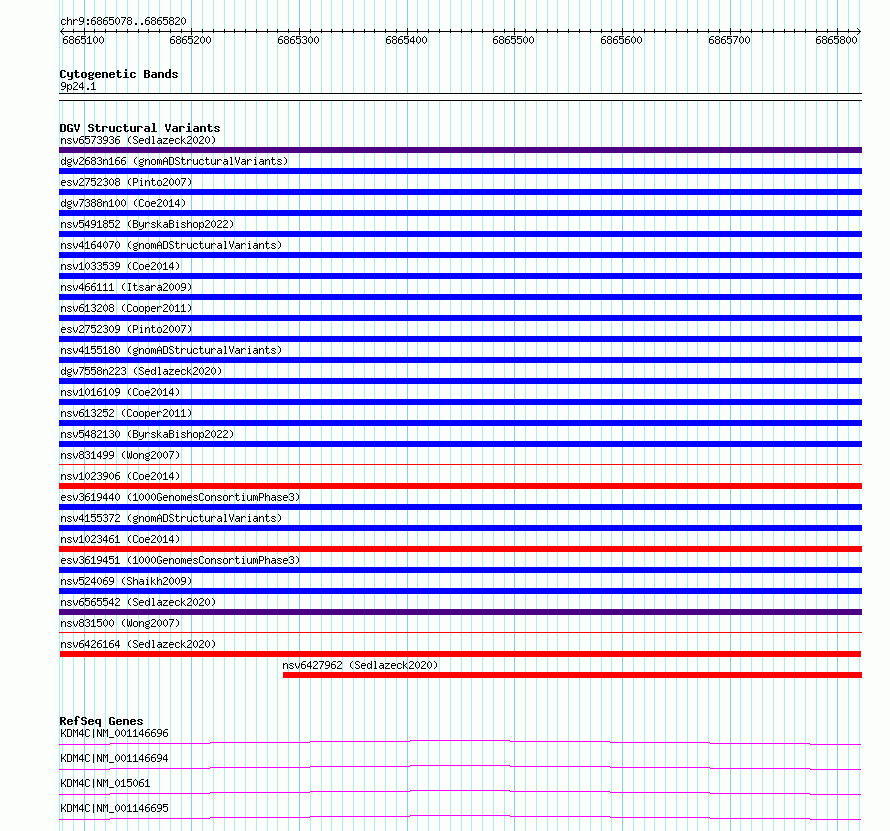This screenshot has height=831, width=890.
Task: Select nsv5482130 (ByrskaBishop2022) label
Action: [147, 434]
